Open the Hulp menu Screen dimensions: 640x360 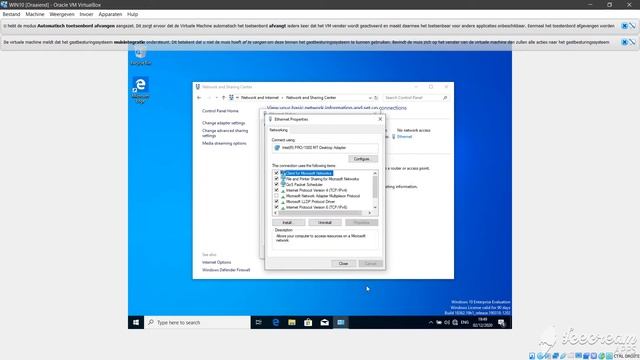(133, 14)
